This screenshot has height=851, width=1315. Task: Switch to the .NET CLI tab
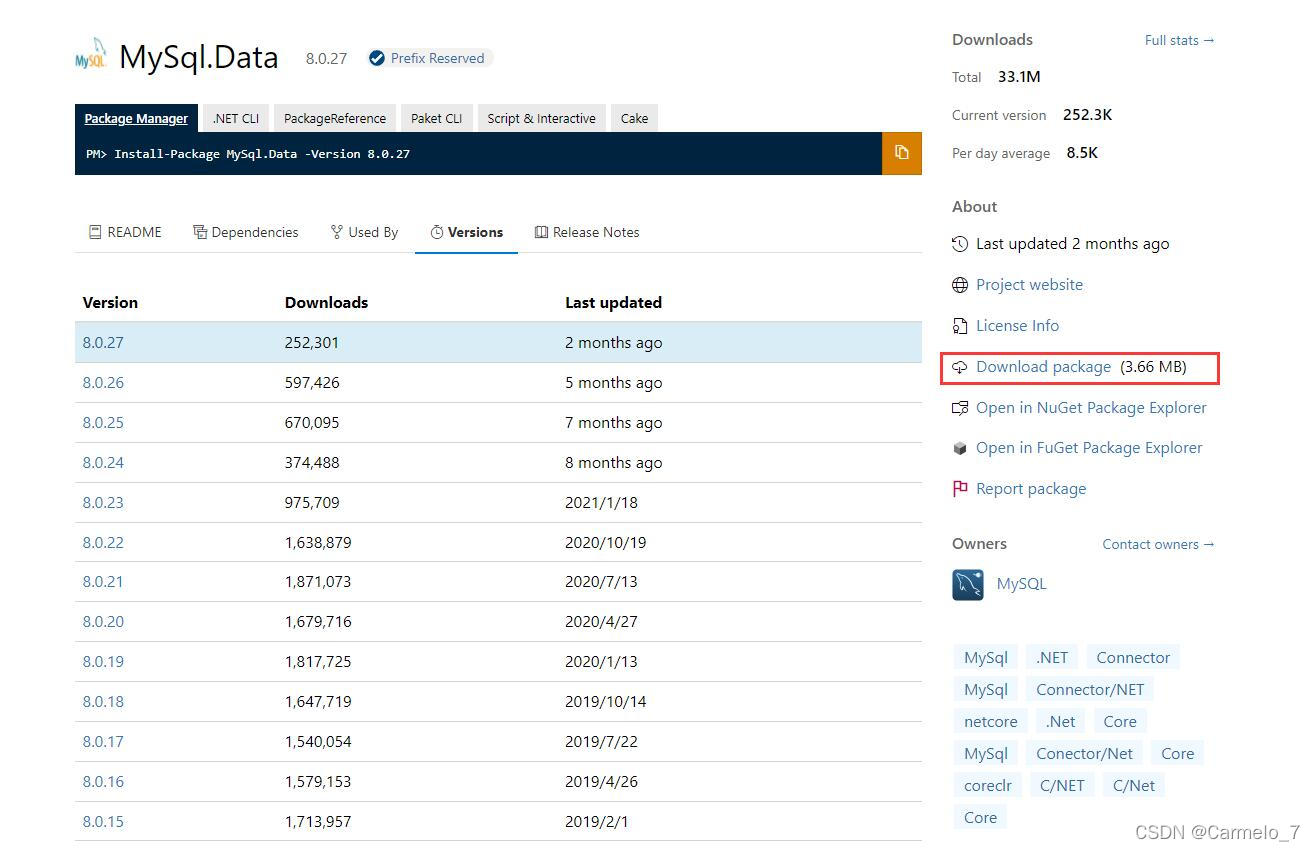click(x=236, y=118)
